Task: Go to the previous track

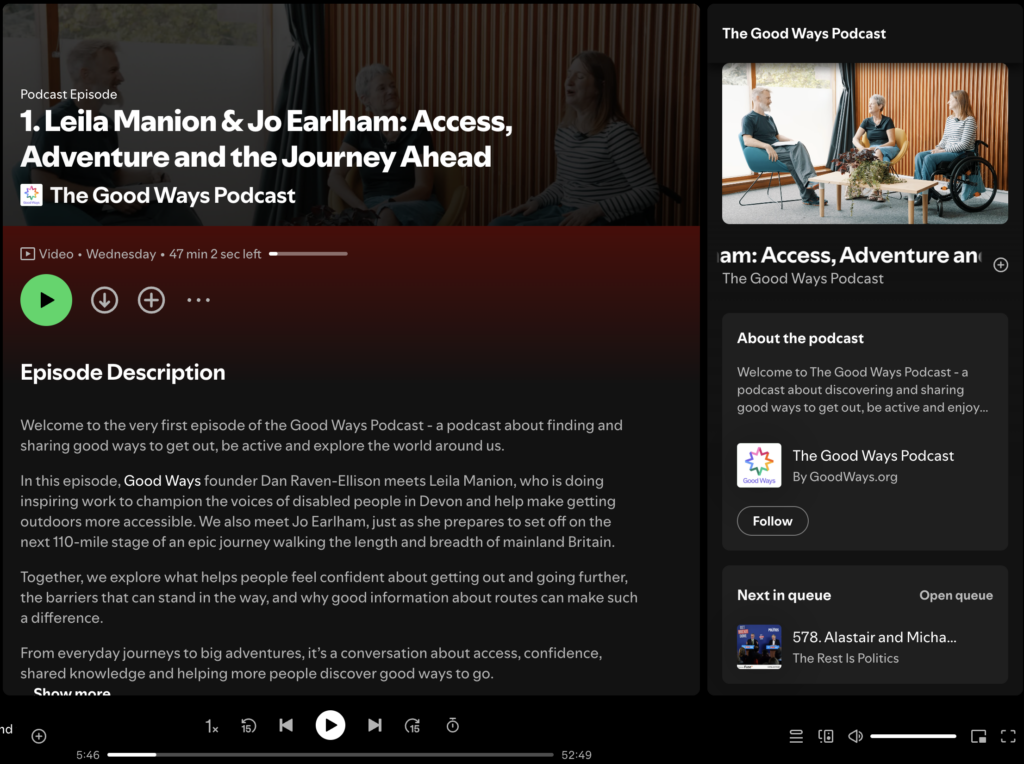Action: [286, 725]
